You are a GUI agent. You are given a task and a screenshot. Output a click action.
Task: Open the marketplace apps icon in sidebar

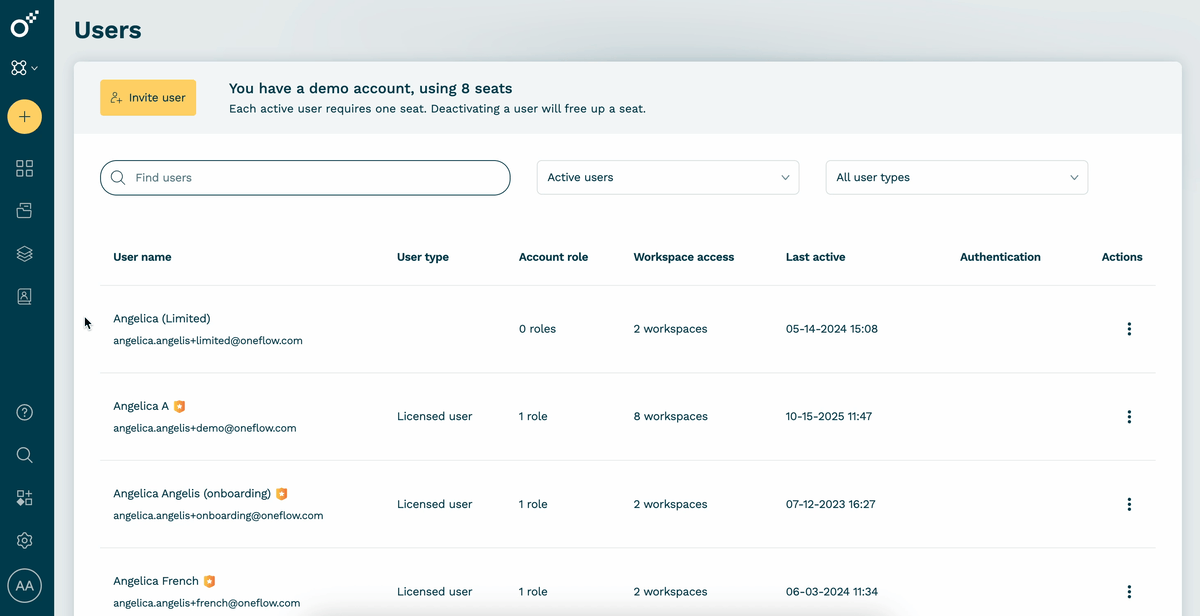(x=25, y=498)
